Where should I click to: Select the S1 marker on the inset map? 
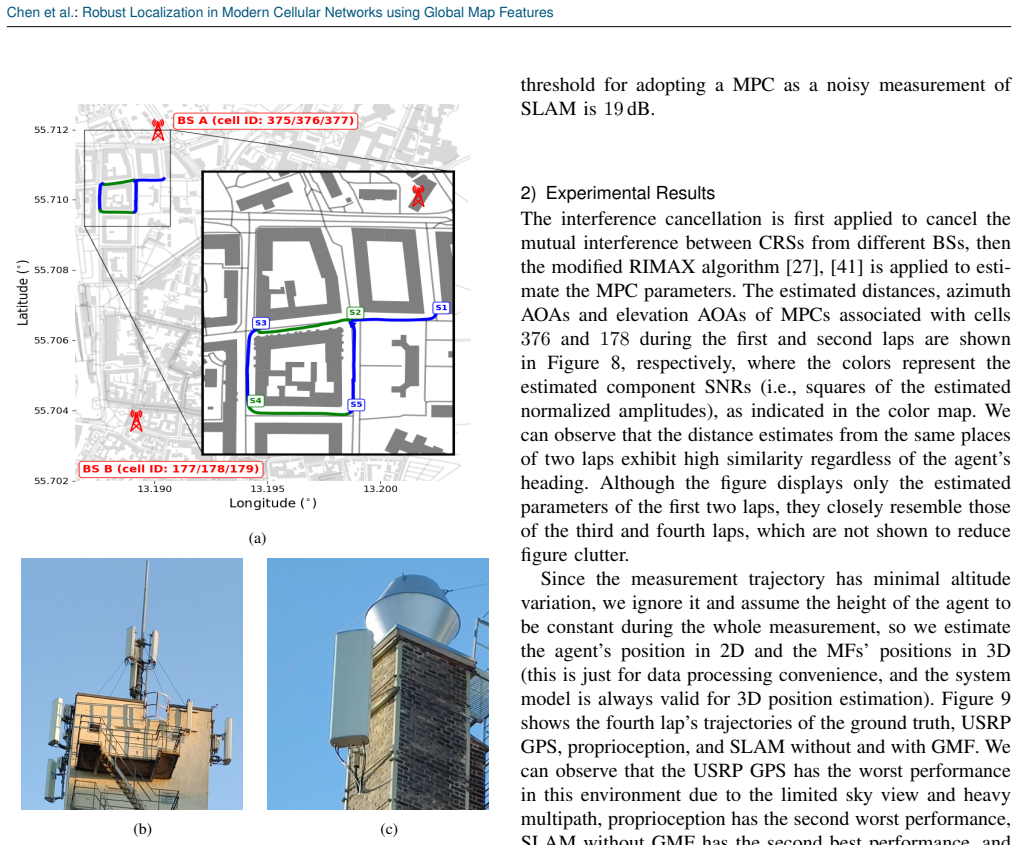point(441,307)
